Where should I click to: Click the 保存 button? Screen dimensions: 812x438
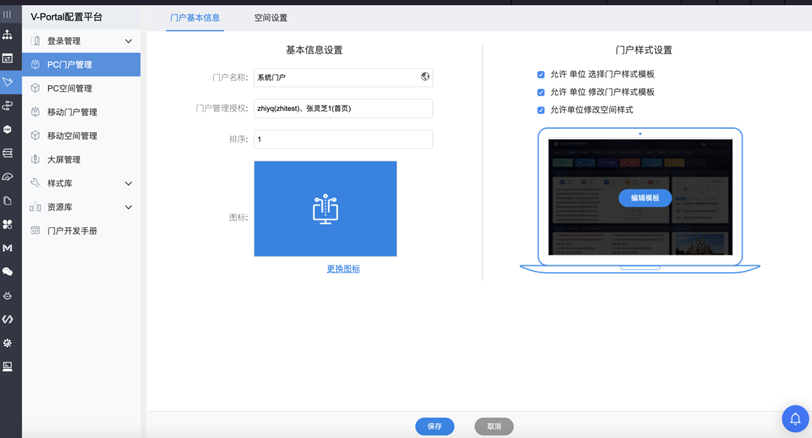[434, 426]
